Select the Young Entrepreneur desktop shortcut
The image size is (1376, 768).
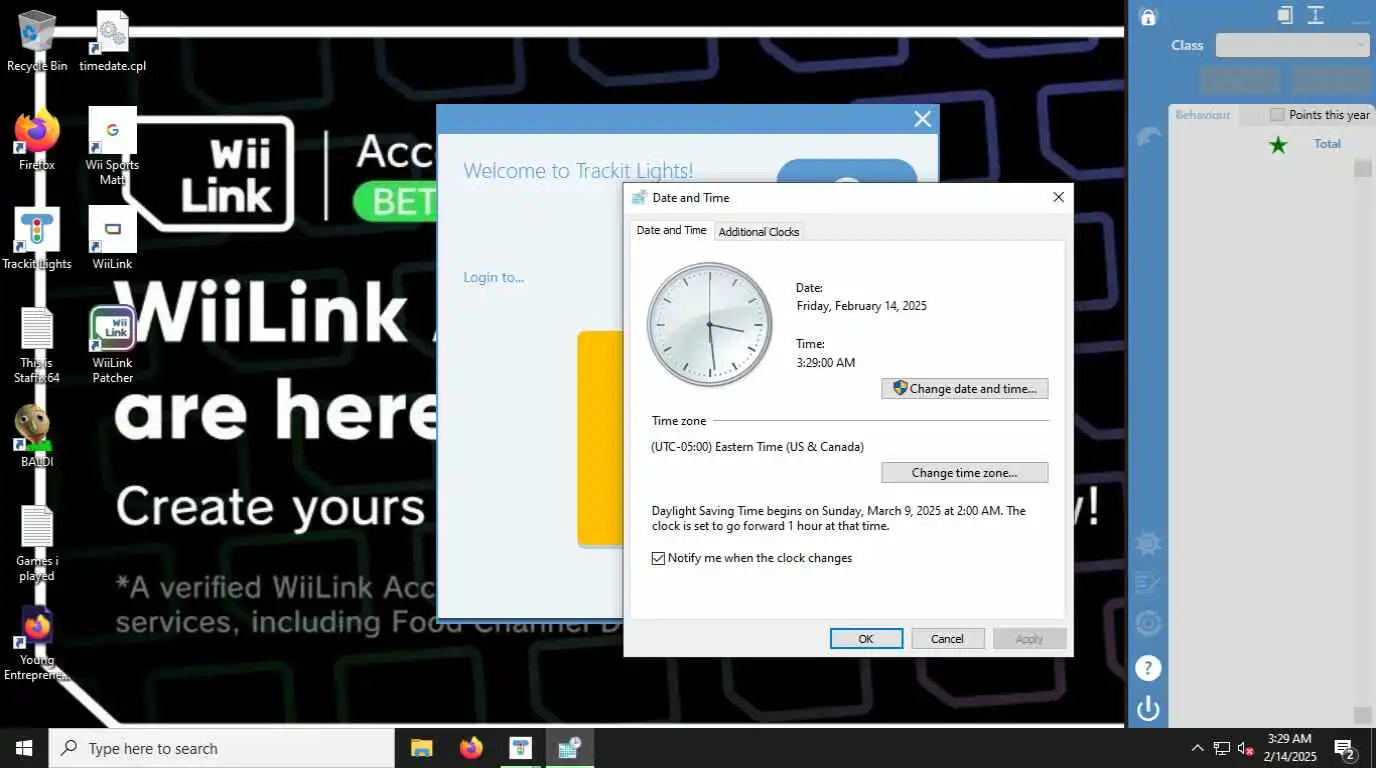[x=37, y=643]
